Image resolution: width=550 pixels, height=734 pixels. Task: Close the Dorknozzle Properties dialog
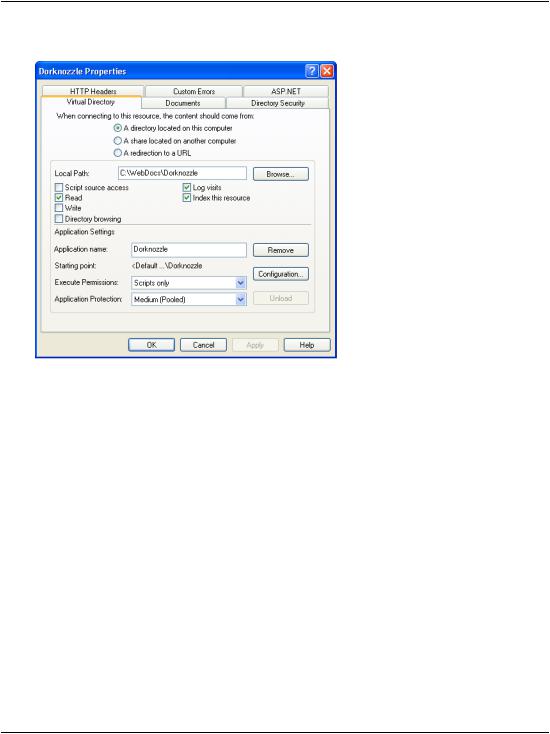(x=327, y=71)
